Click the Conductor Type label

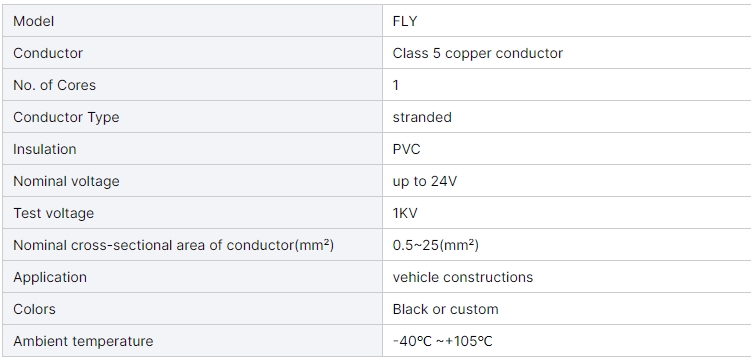(x=66, y=117)
